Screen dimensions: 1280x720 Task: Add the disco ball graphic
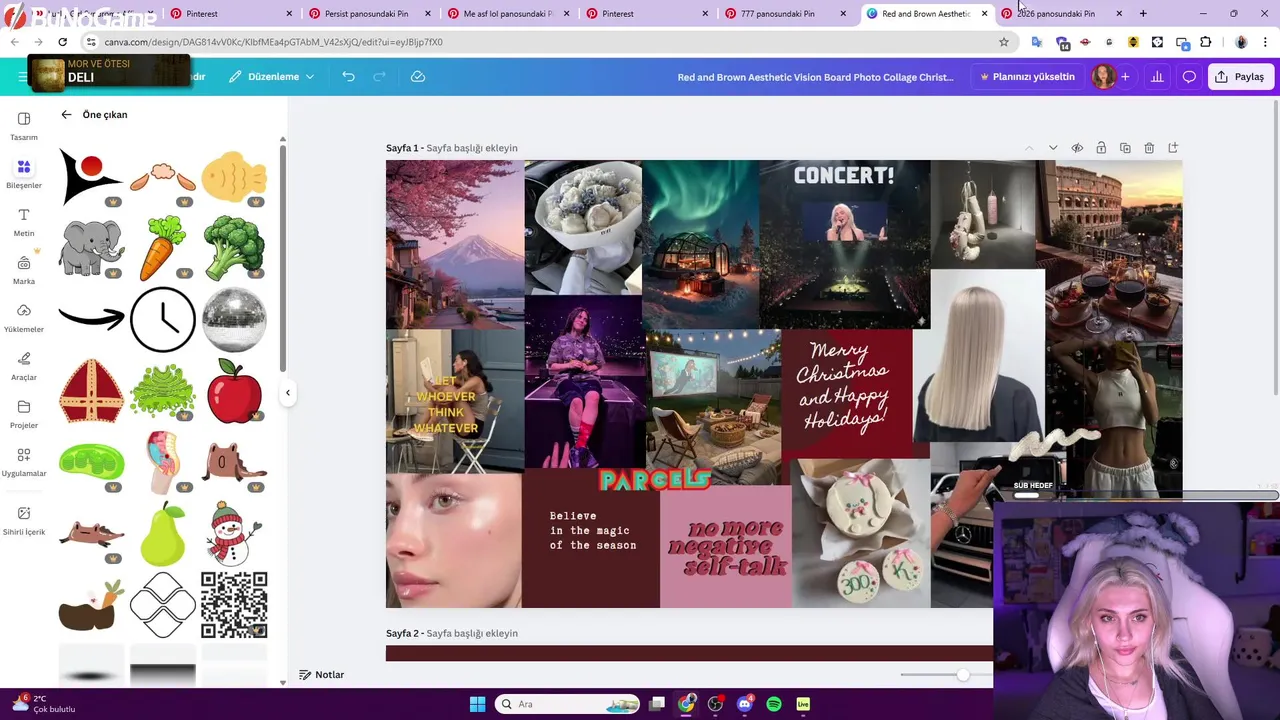tap(234, 320)
